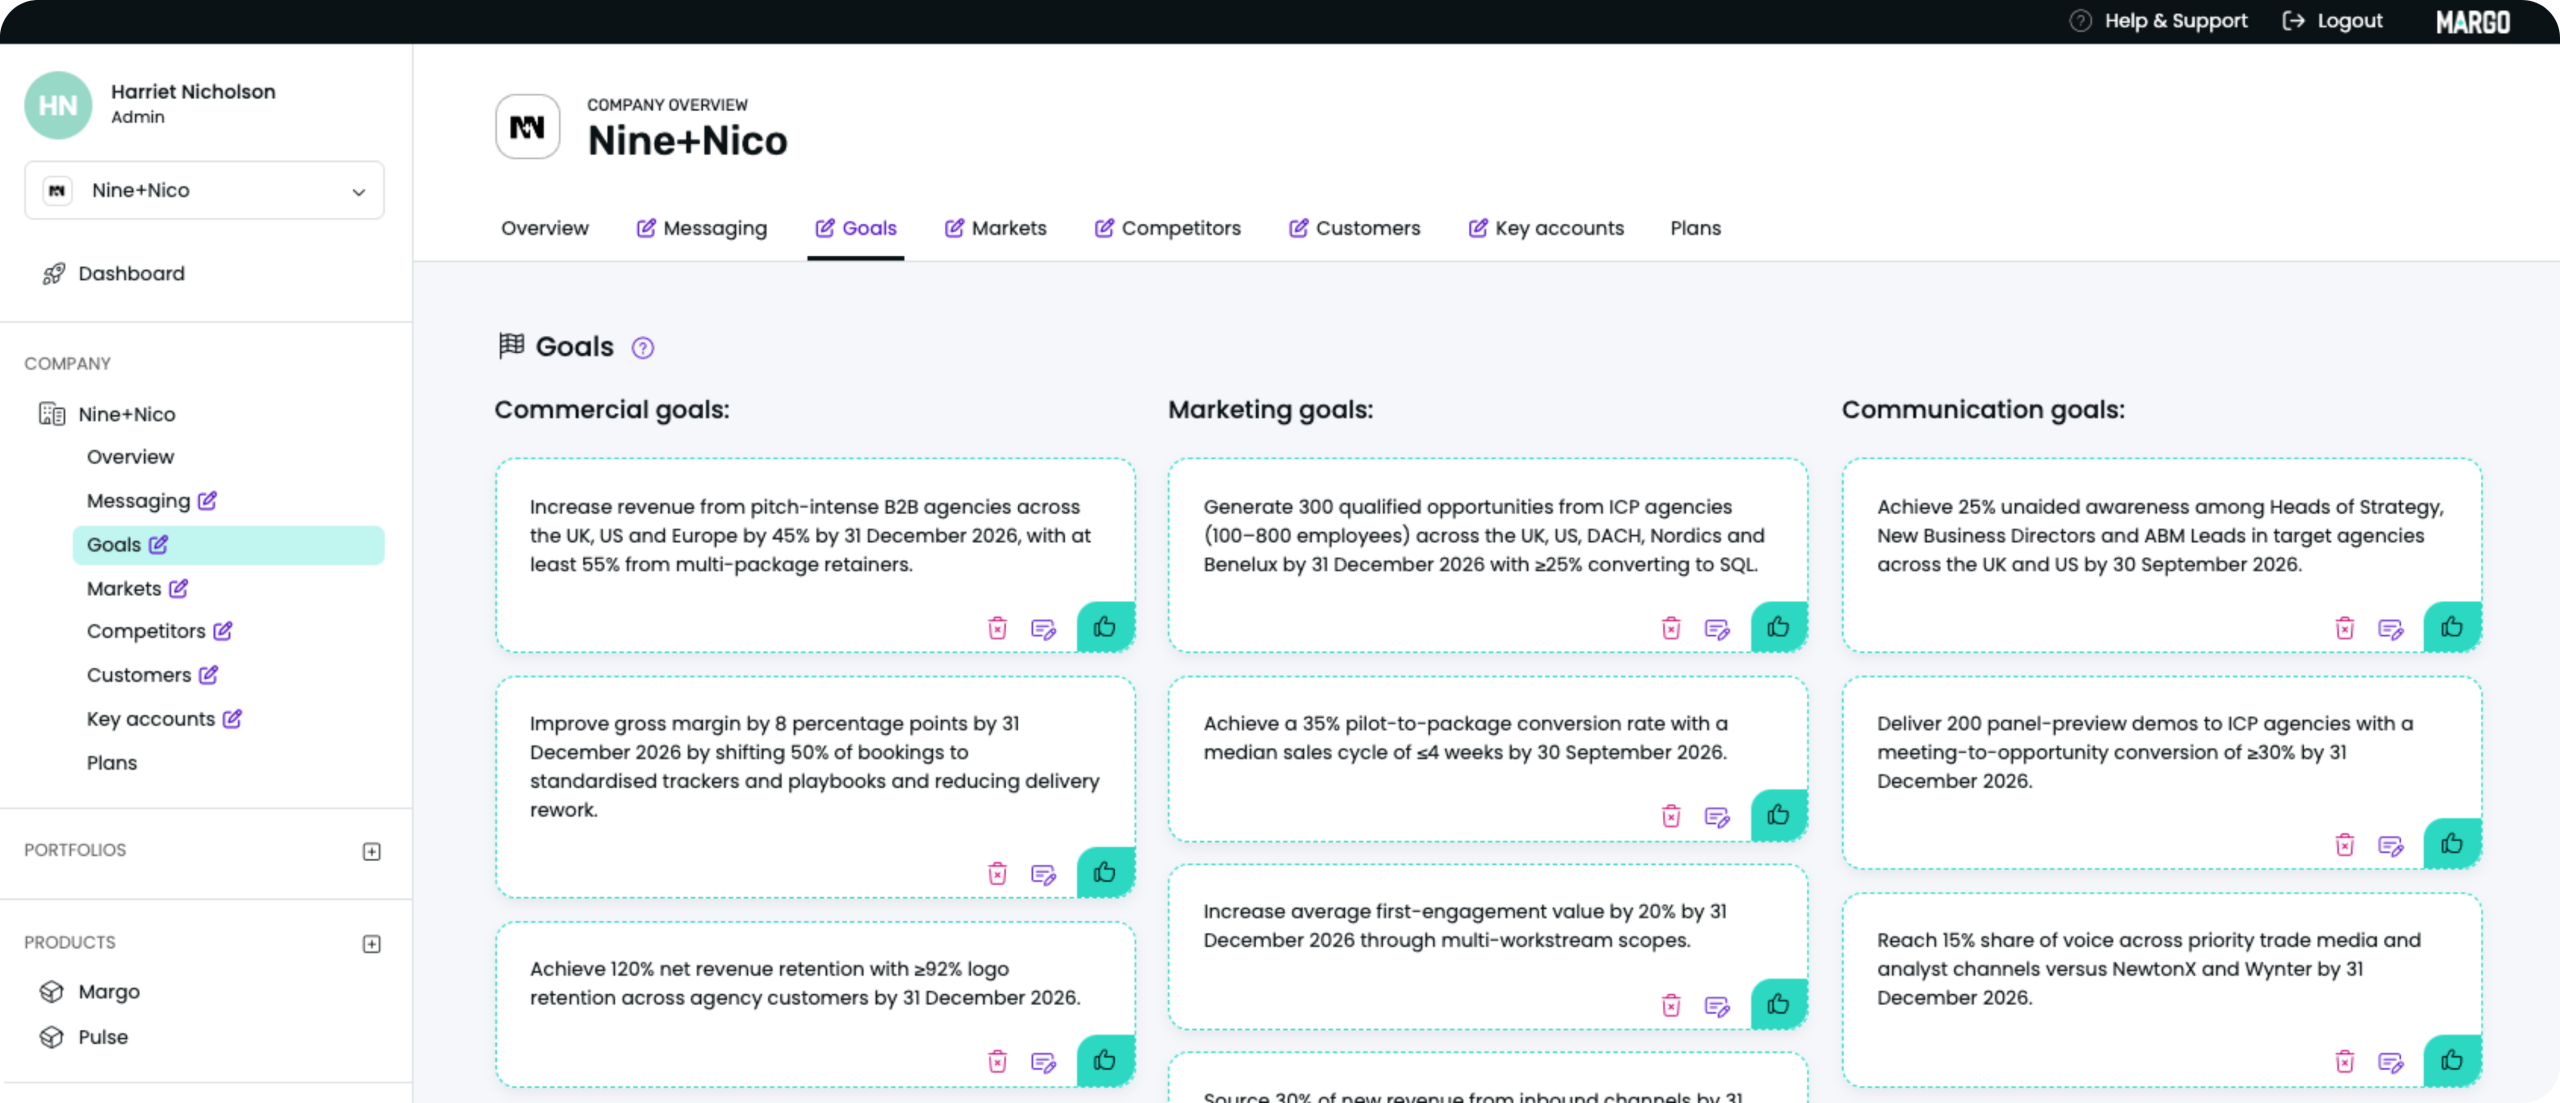The image size is (2560, 1103).
Task: Approve the pitch-intense B2B revenue goal
Action: click(1105, 627)
